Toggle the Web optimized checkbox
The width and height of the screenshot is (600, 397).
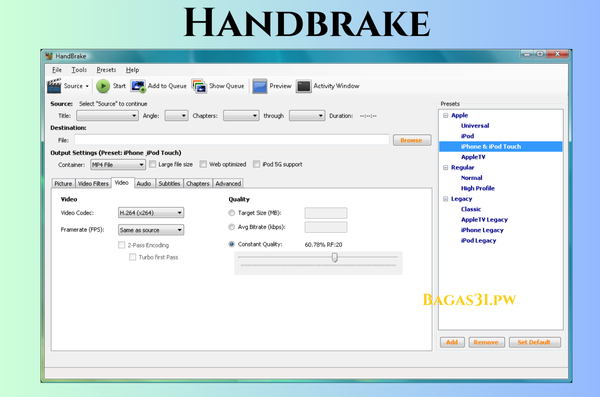[x=203, y=164]
